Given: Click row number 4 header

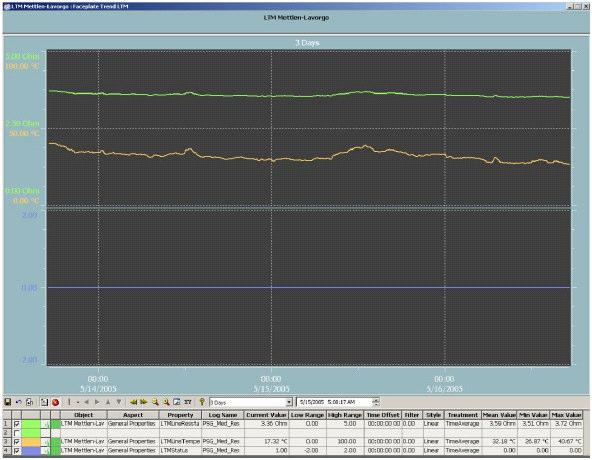Looking at the screenshot, I should coord(6,451).
